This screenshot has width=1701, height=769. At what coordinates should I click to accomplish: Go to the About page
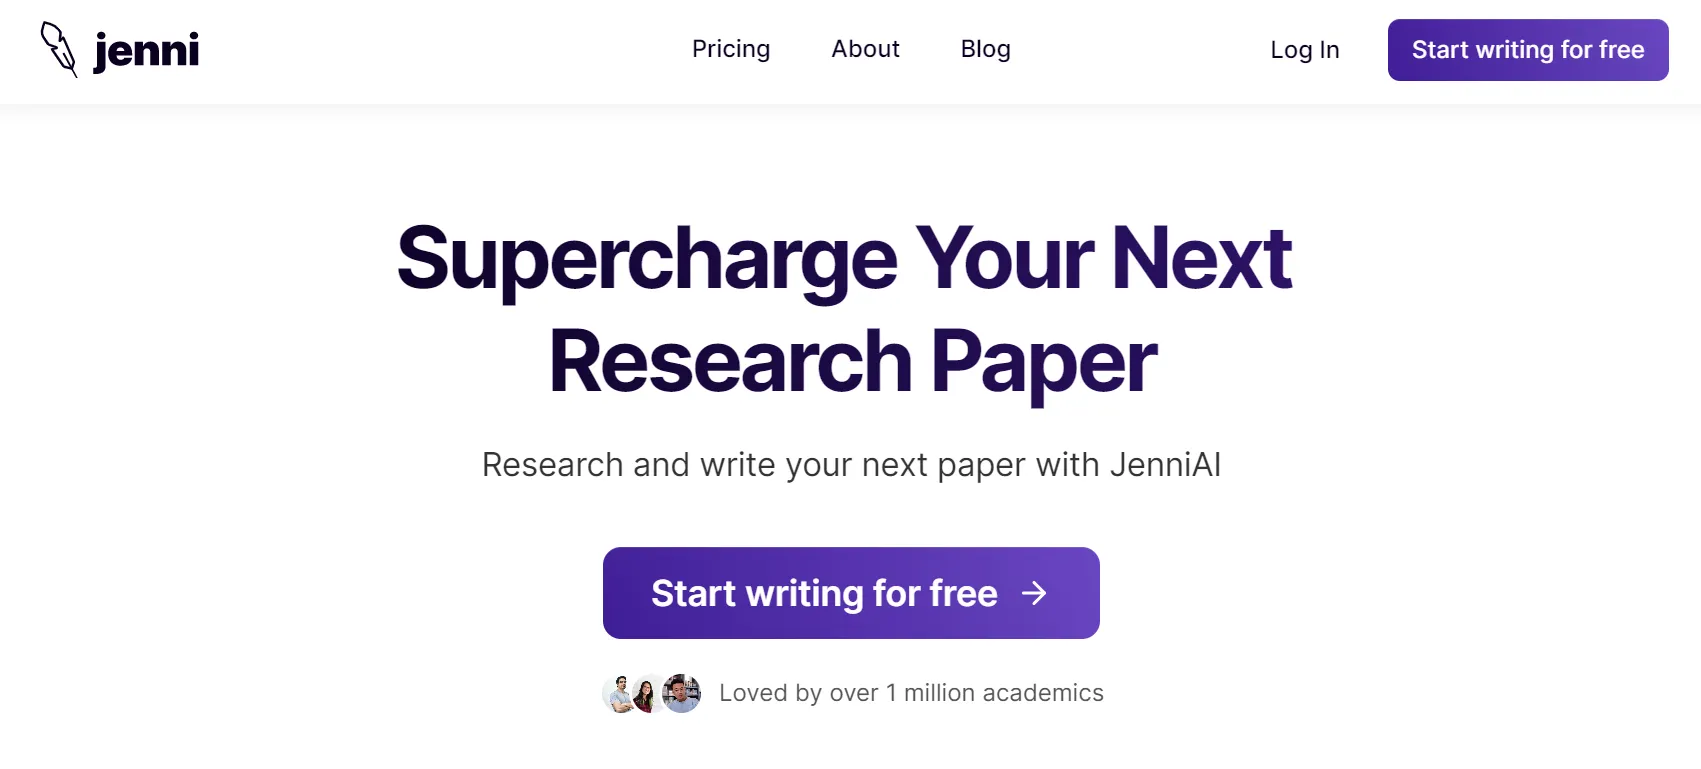pyautogui.click(x=865, y=49)
